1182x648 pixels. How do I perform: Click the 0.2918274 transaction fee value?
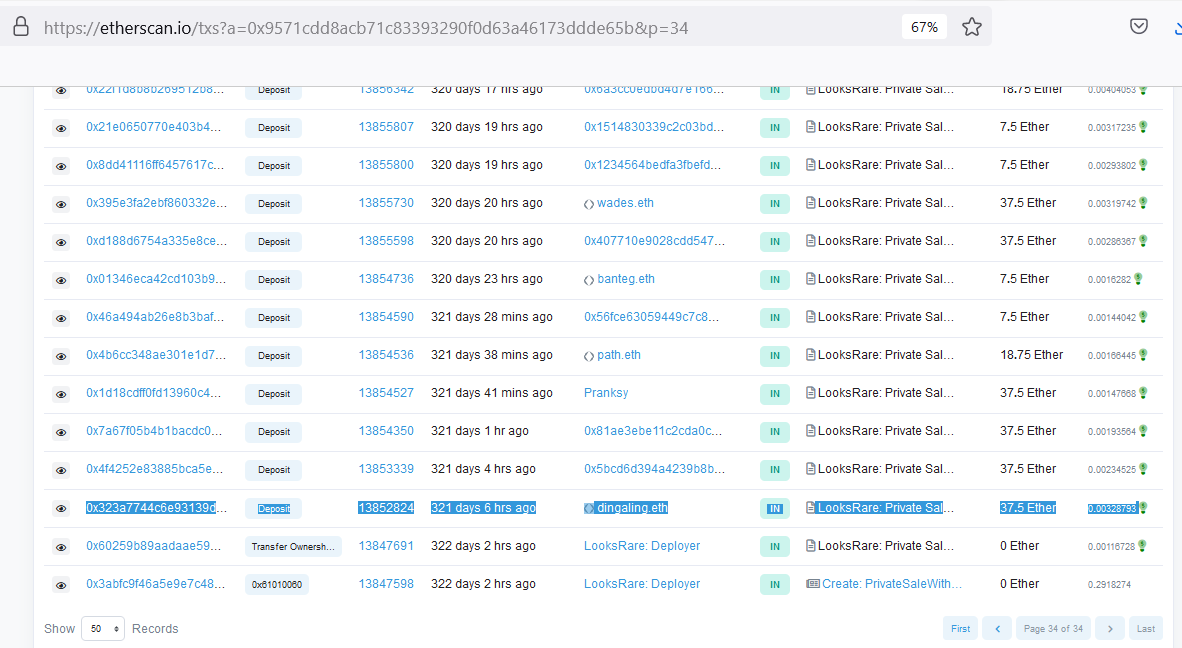[x=1109, y=585]
